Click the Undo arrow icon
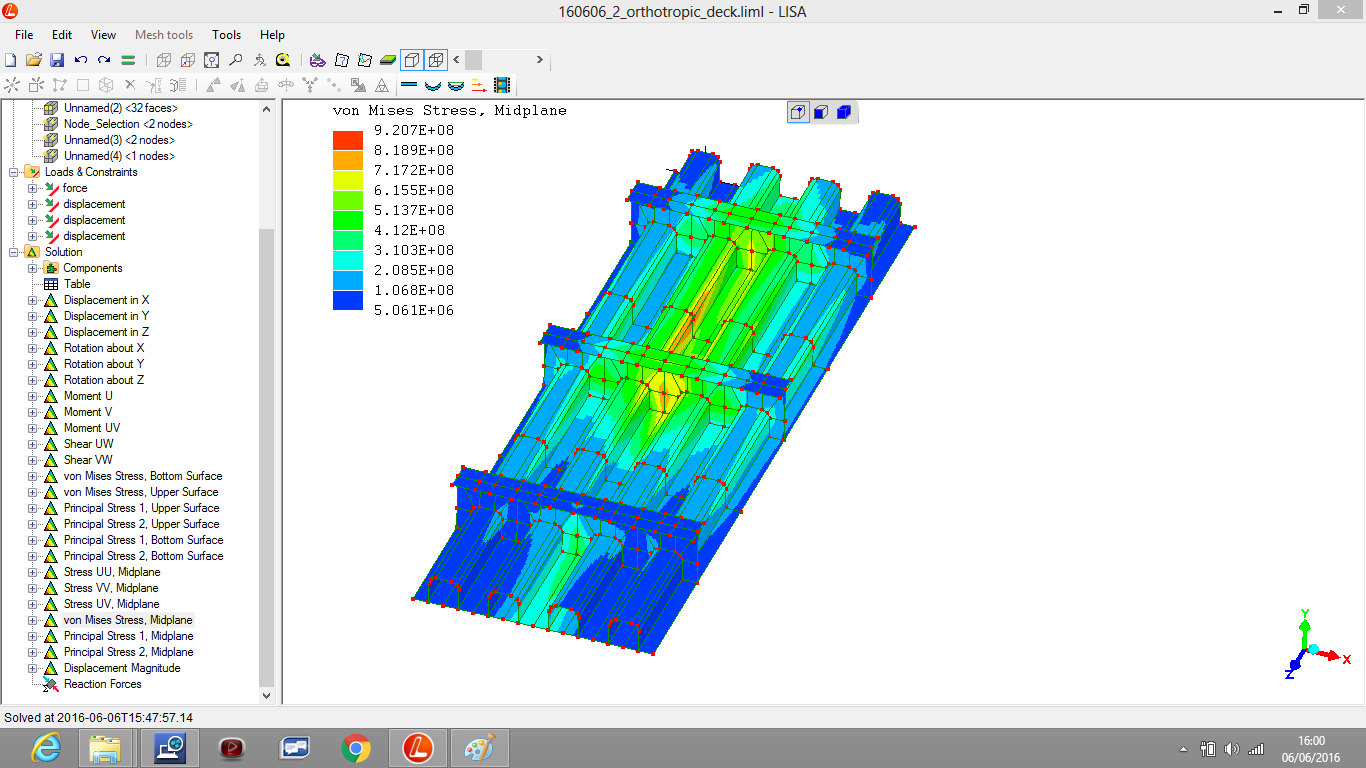 81,60
